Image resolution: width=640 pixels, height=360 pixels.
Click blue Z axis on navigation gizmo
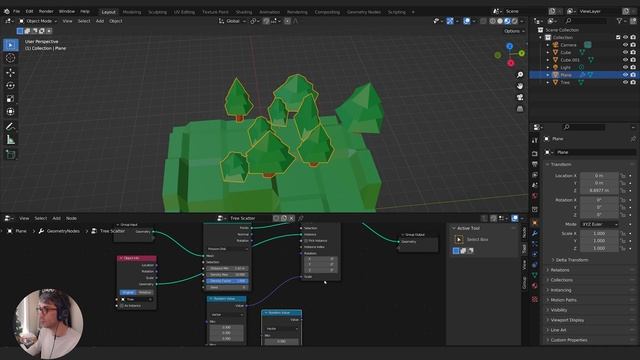(x=510, y=46)
